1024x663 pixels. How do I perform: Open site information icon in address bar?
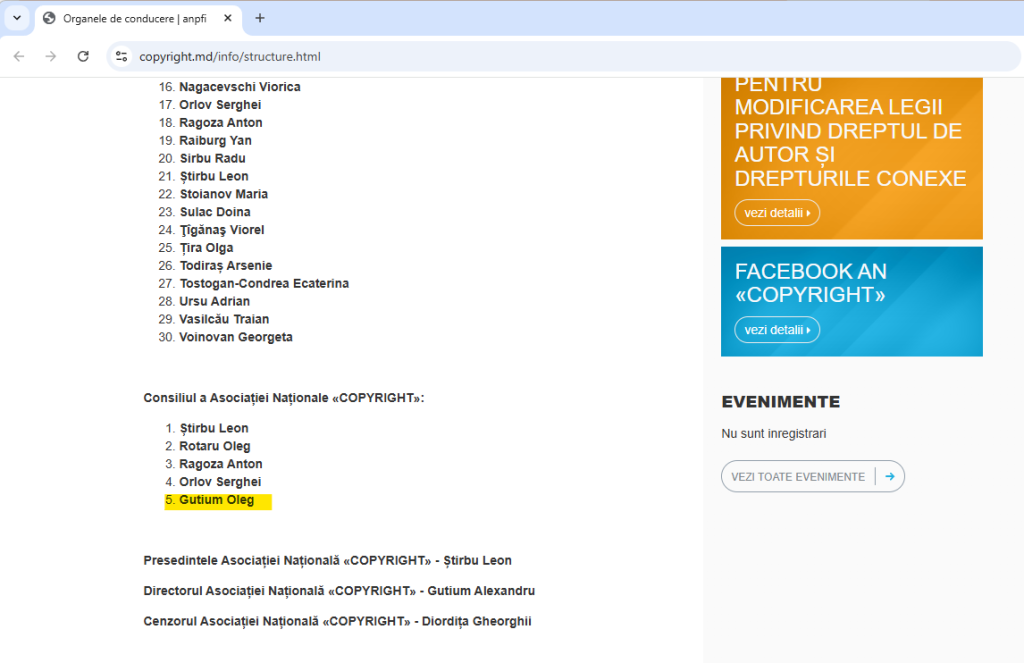[121, 57]
